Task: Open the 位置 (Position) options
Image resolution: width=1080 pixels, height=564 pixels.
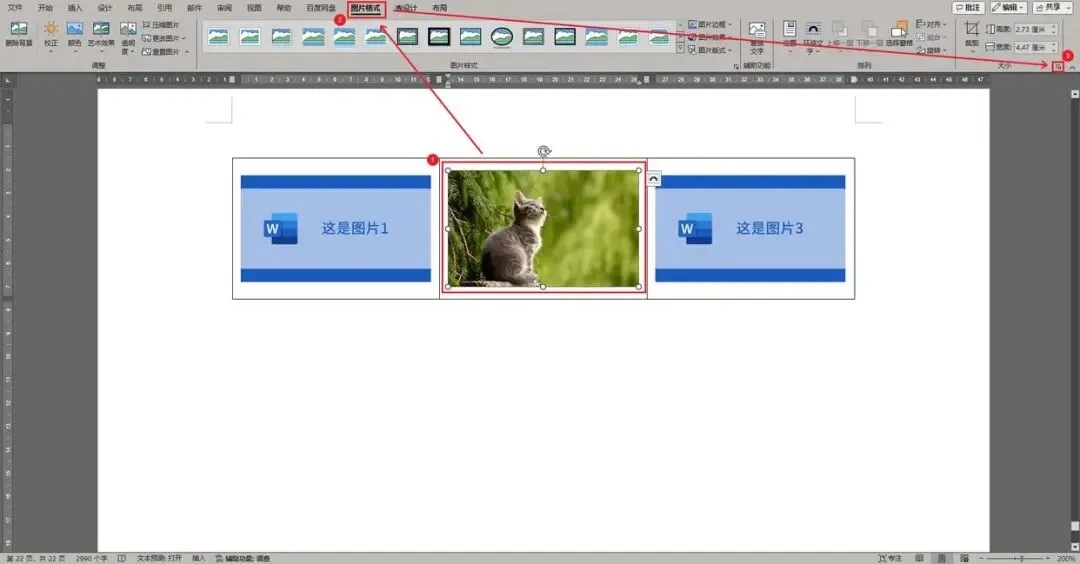Action: [x=789, y=38]
